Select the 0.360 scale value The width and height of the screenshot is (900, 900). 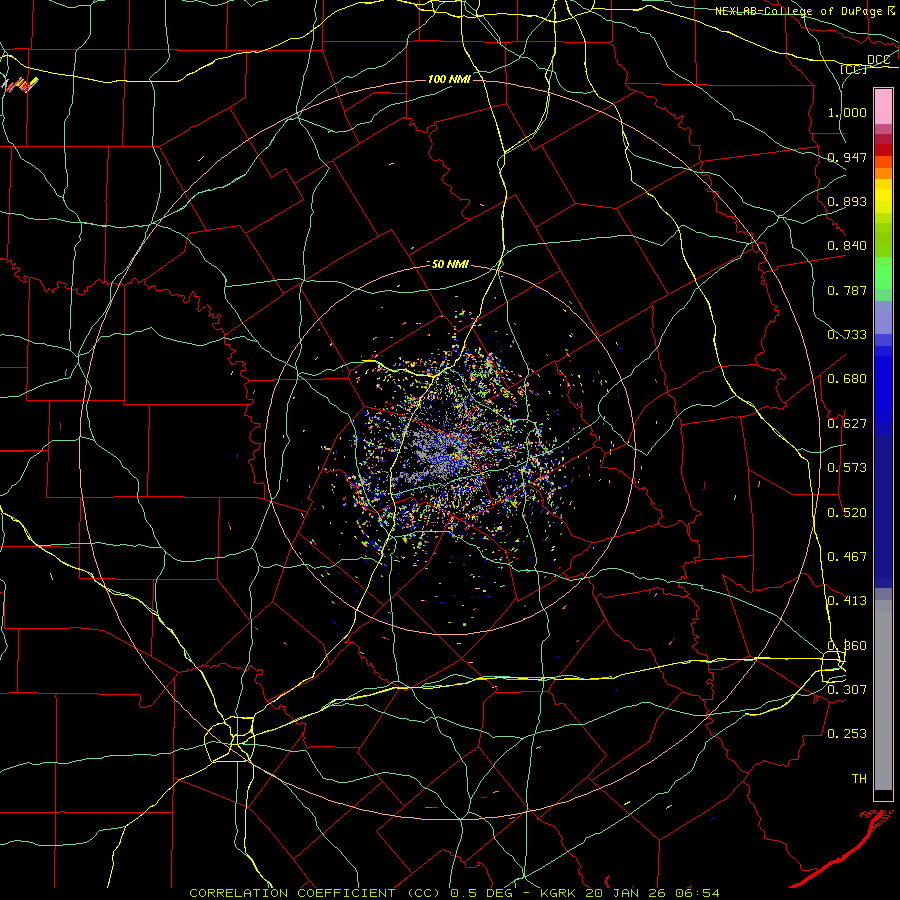point(847,646)
